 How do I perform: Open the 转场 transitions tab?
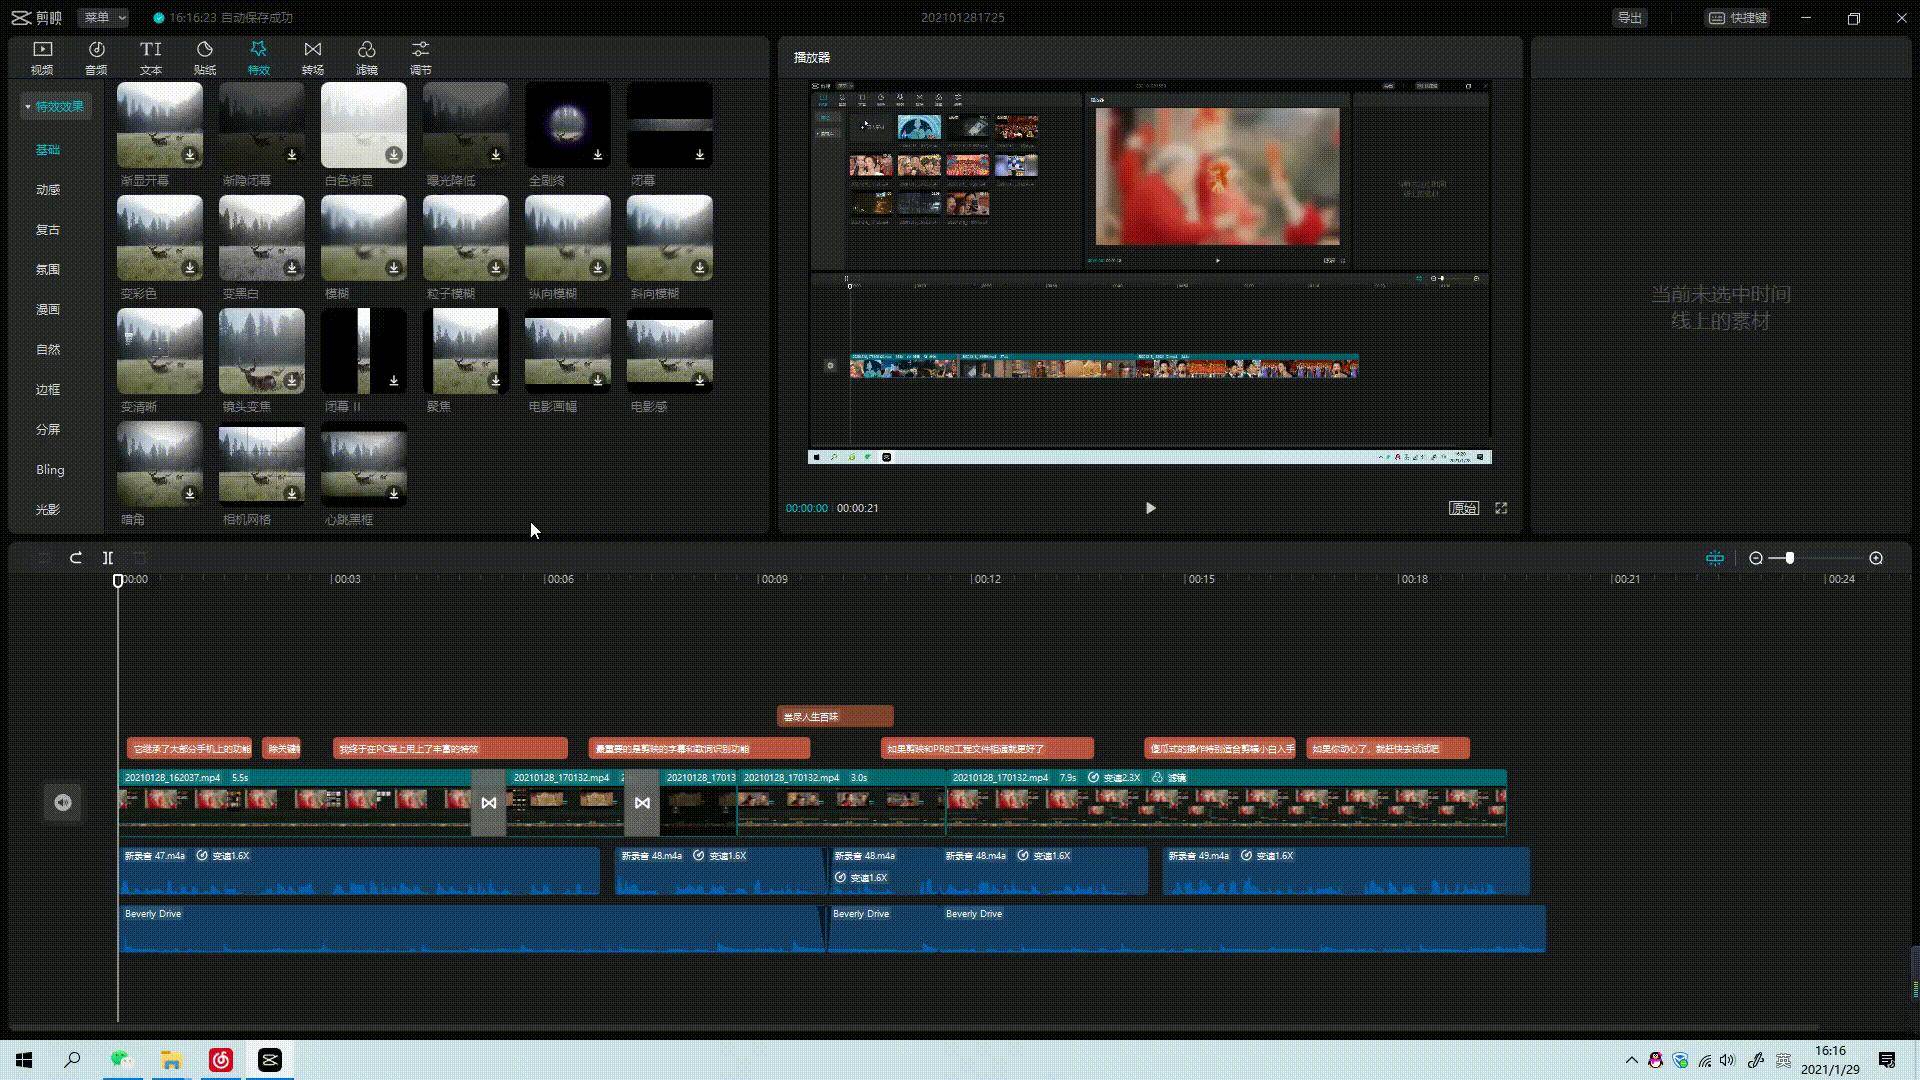coord(312,57)
